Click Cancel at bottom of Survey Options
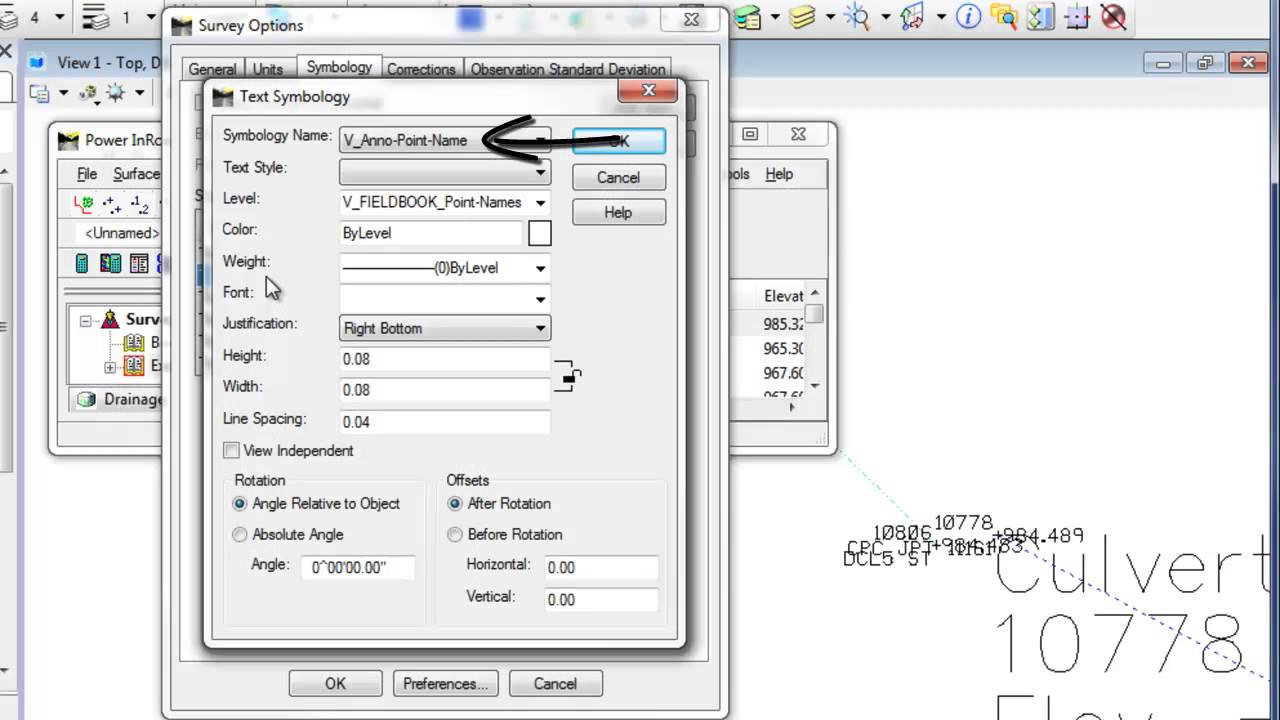The image size is (1280, 720). (555, 684)
